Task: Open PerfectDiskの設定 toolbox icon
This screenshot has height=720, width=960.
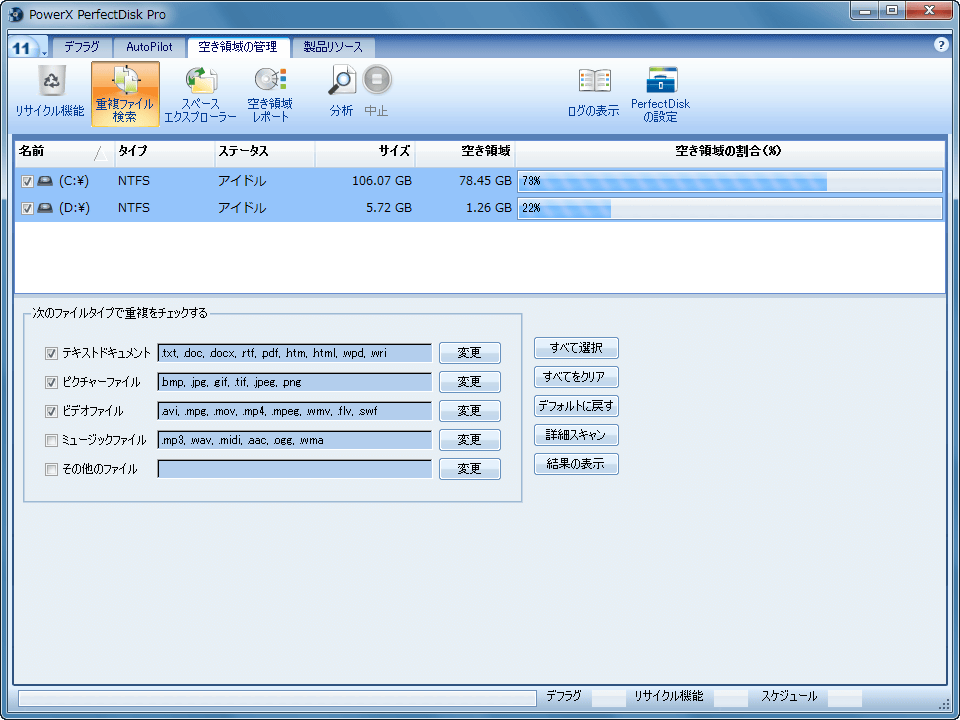Action: (662, 80)
